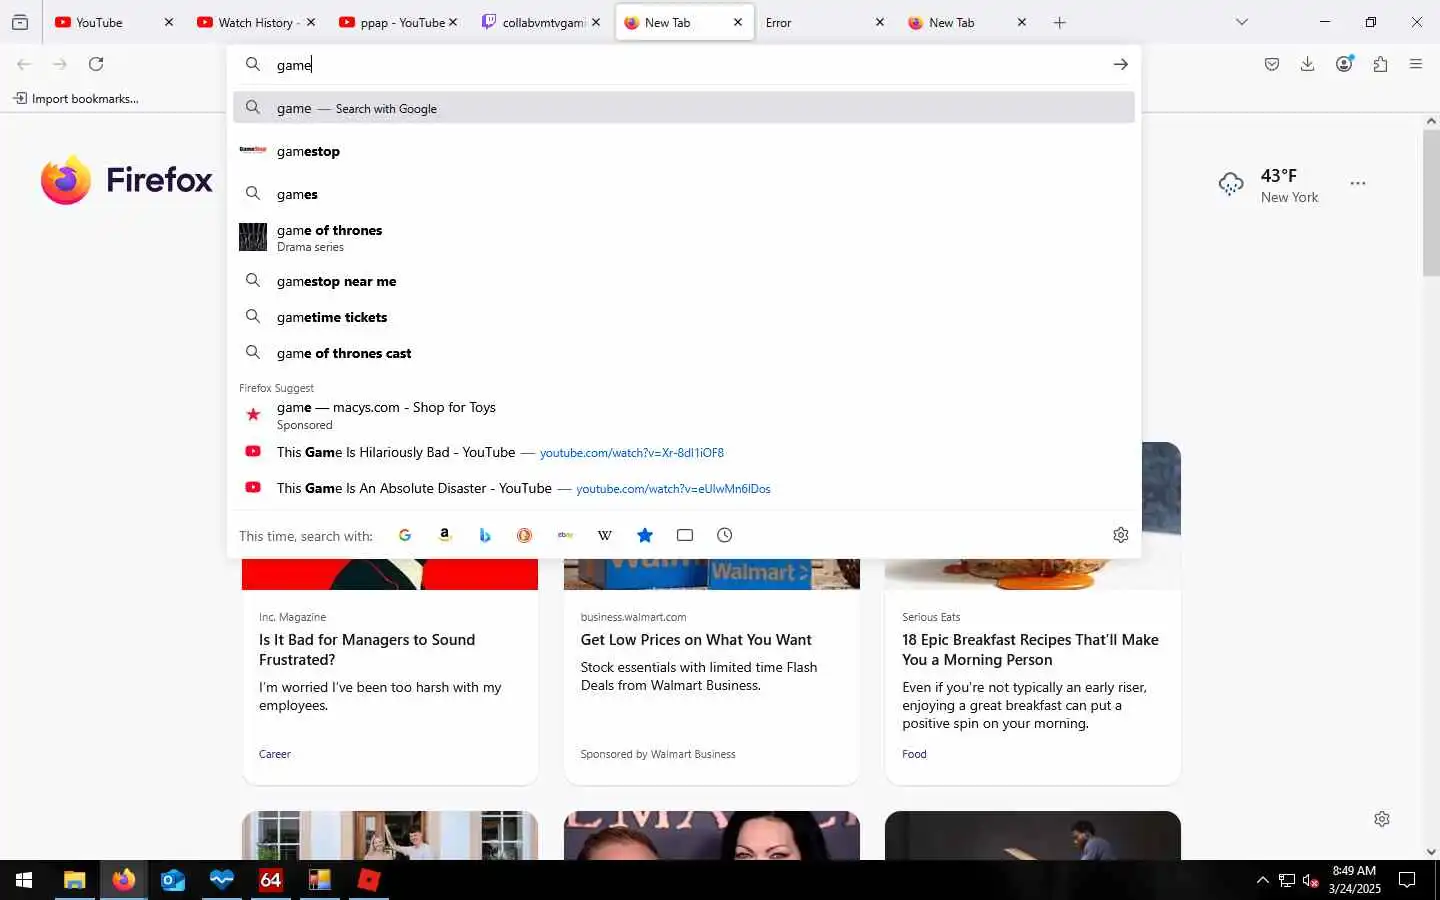Viewport: 1440px width, 900px height.
Task: Open the notification center icon
Action: tap(1407, 880)
